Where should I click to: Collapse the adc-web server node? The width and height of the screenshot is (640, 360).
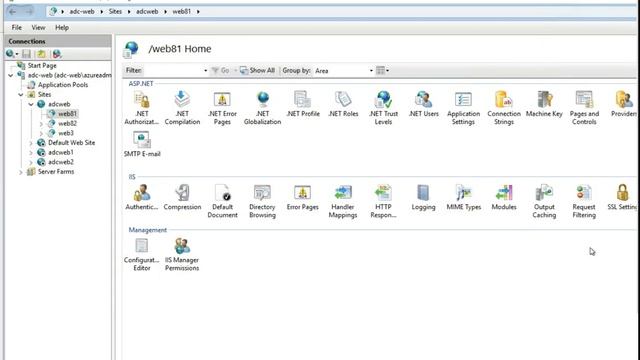[x=11, y=76]
